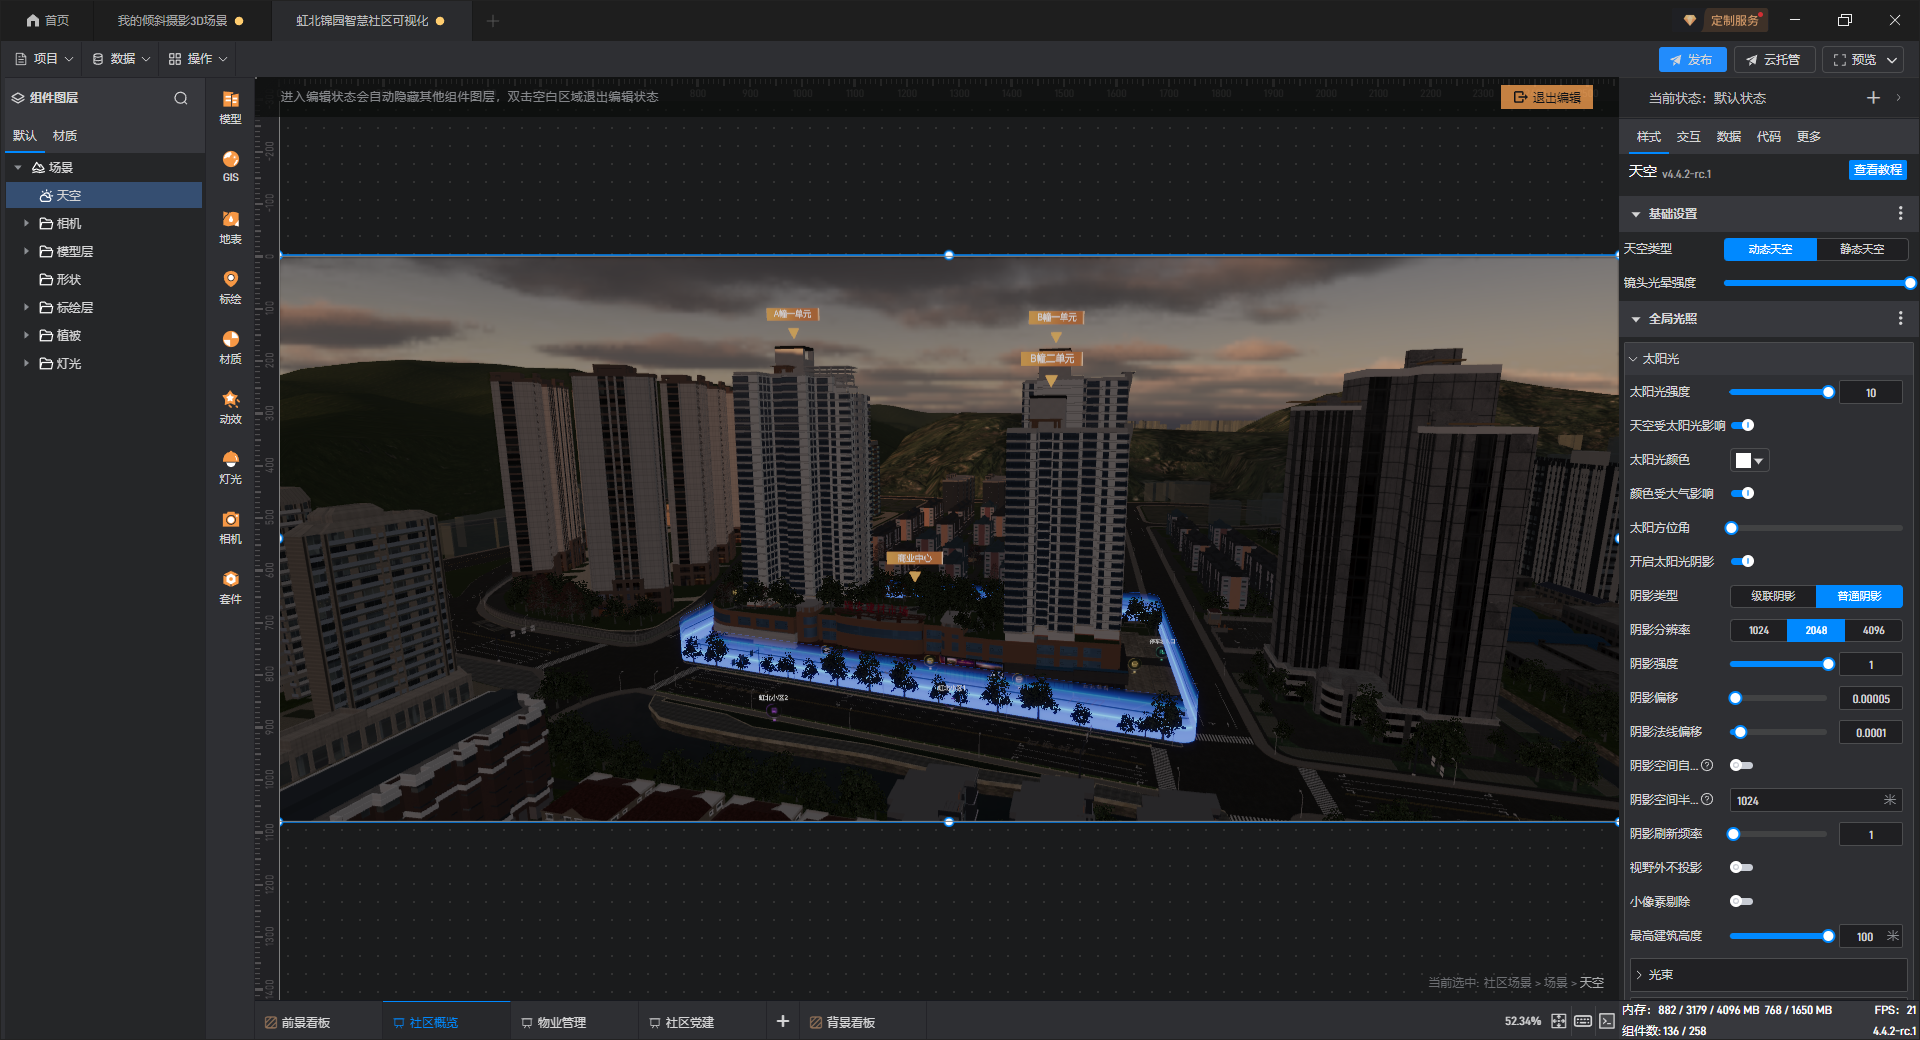
Task: Expand the 相机 layer folder
Action: click(x=26, y=223)
